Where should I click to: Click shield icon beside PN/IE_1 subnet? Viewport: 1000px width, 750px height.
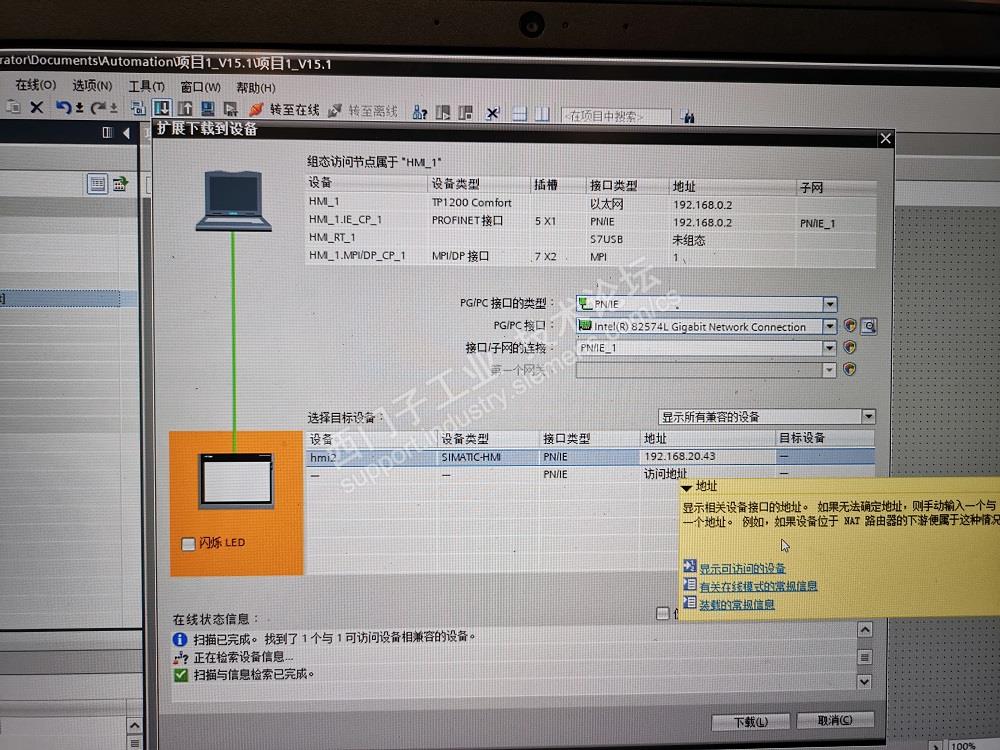coord(849,348)
